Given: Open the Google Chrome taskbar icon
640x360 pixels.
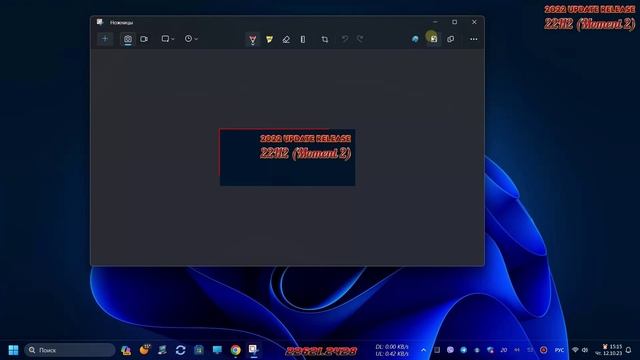Looking at the screenshot, I should click(236, 350).
